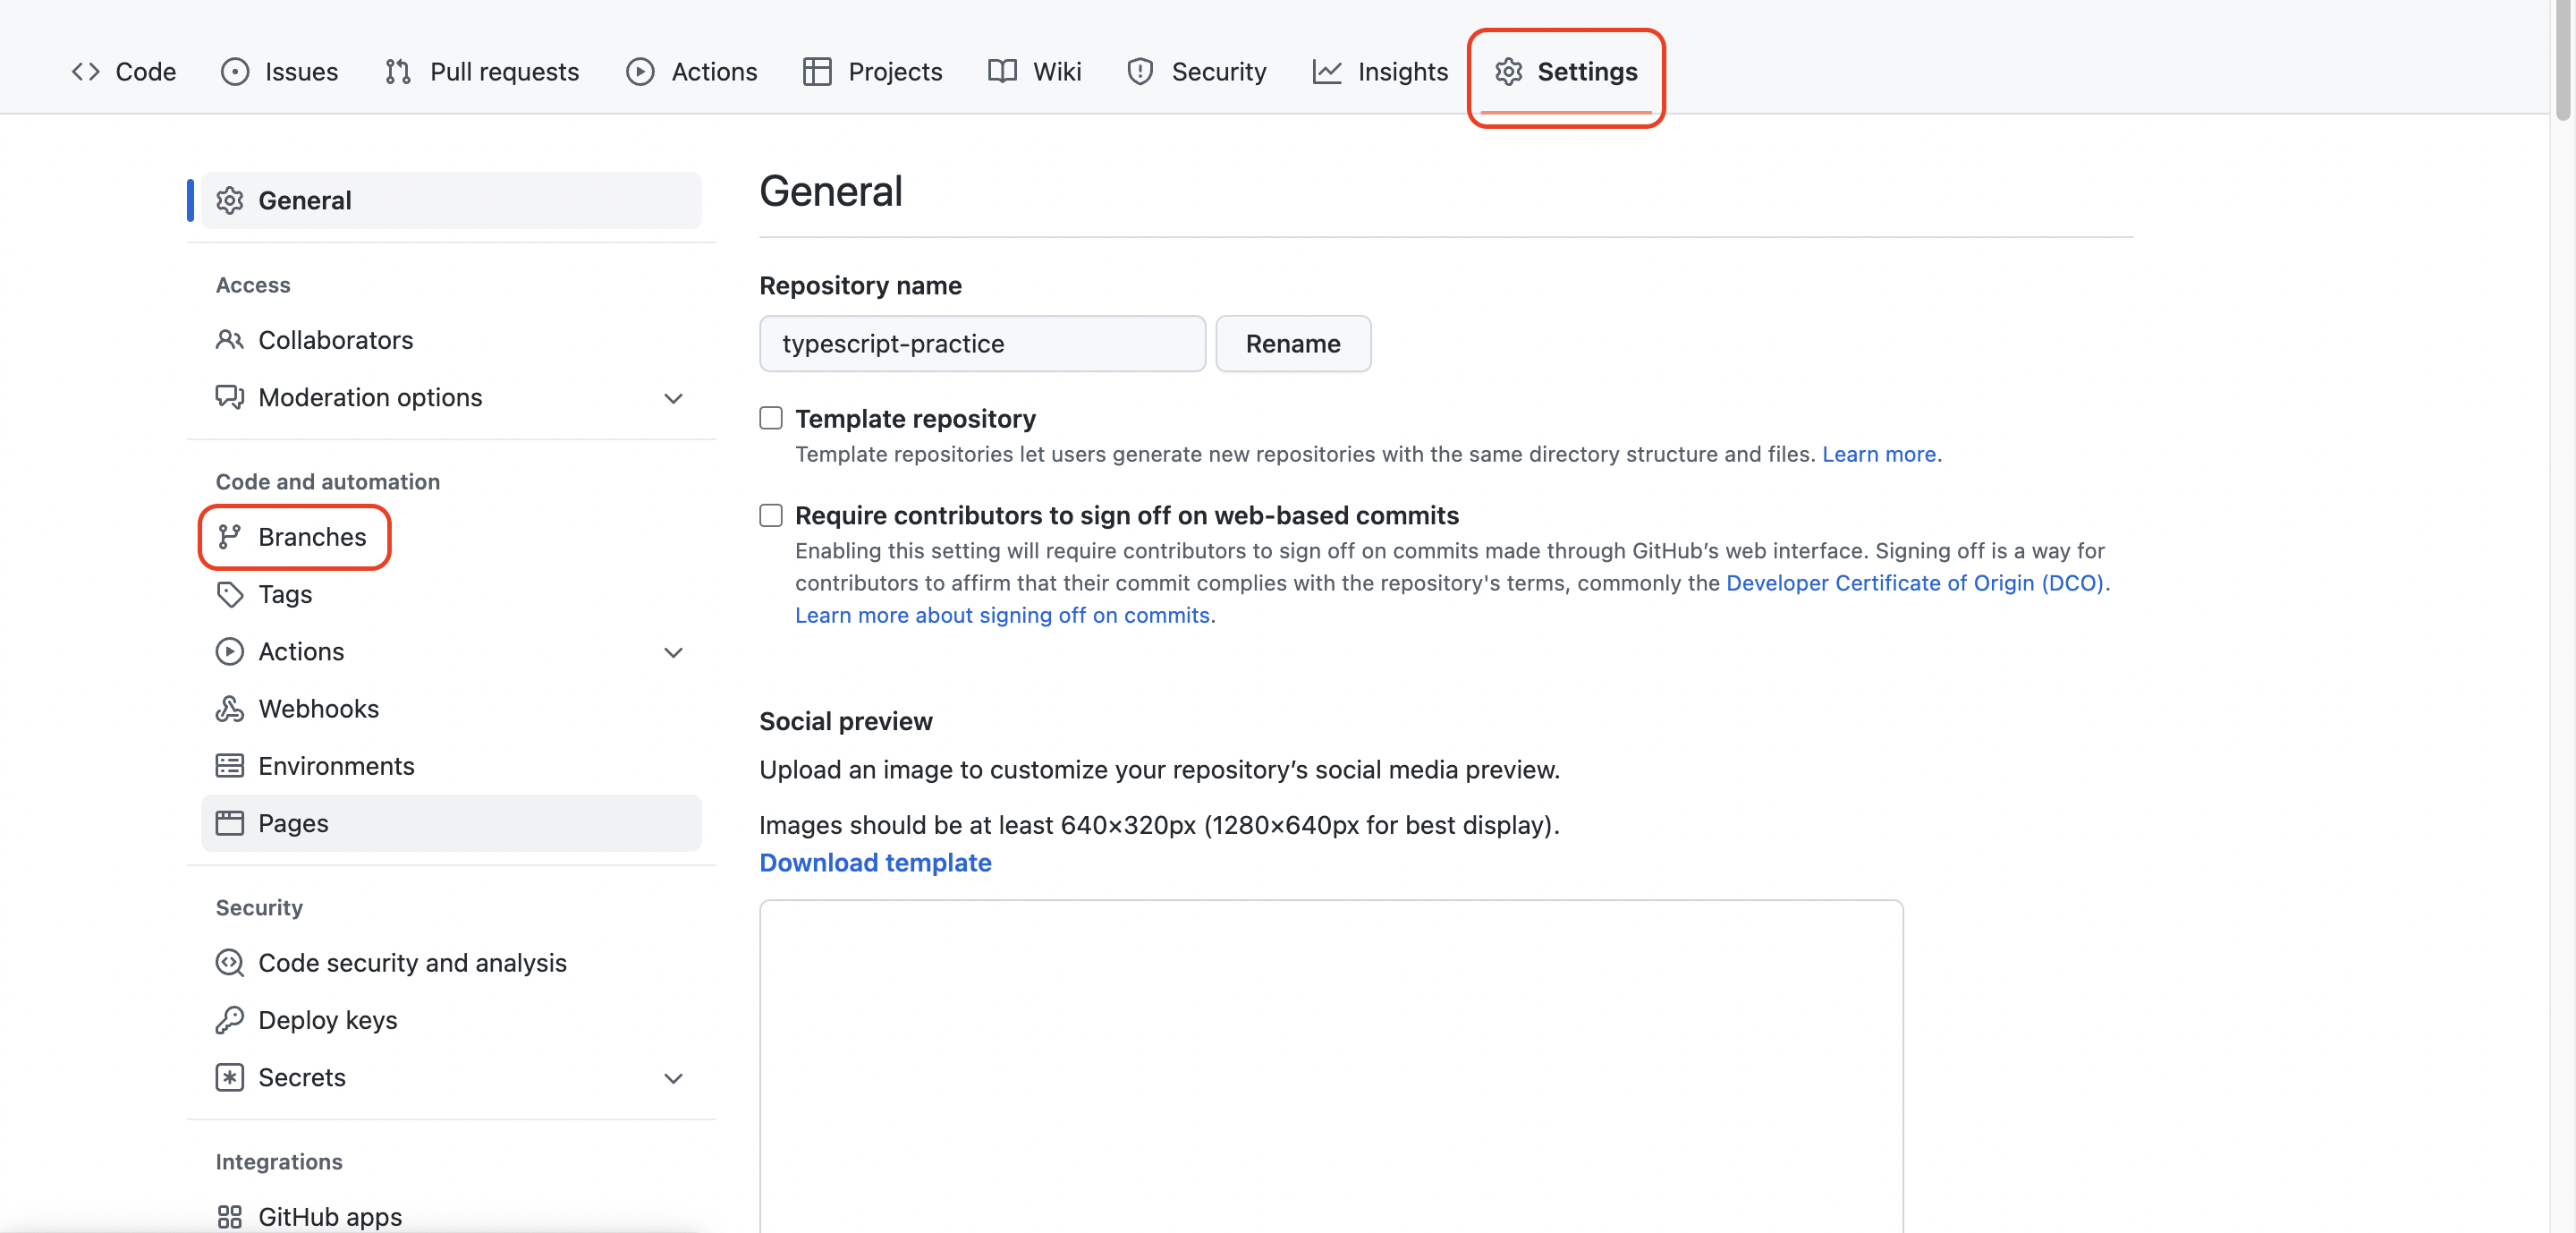Open the Wiki tab
Screen dimensions: 2576x1233
tap(1035, 72)
